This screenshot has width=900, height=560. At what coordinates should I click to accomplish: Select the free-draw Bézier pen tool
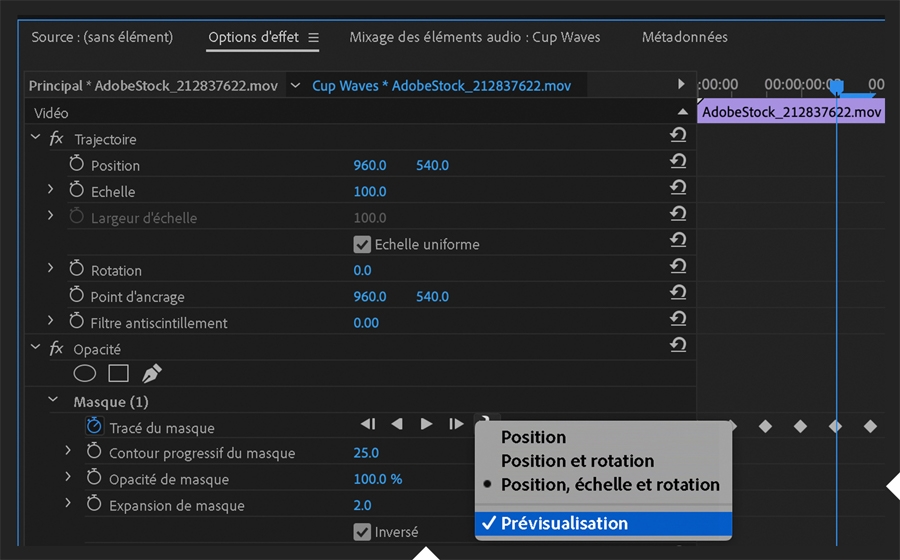[x=151, y=374]
